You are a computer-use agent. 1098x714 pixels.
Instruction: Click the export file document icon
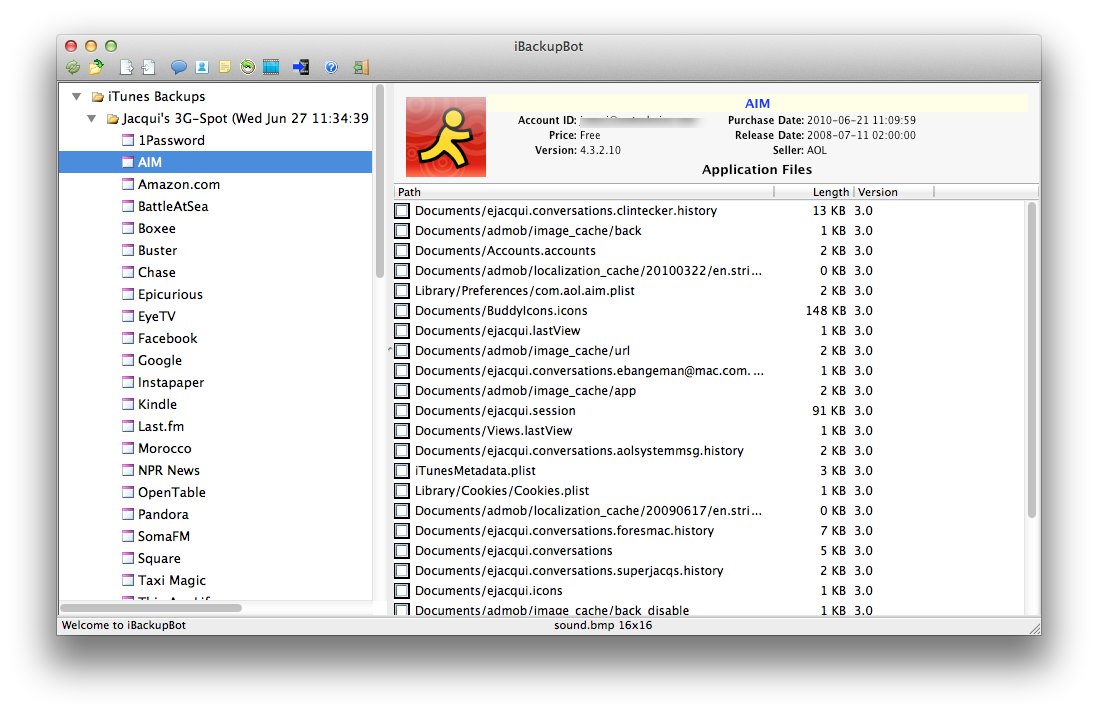point(126,67)
